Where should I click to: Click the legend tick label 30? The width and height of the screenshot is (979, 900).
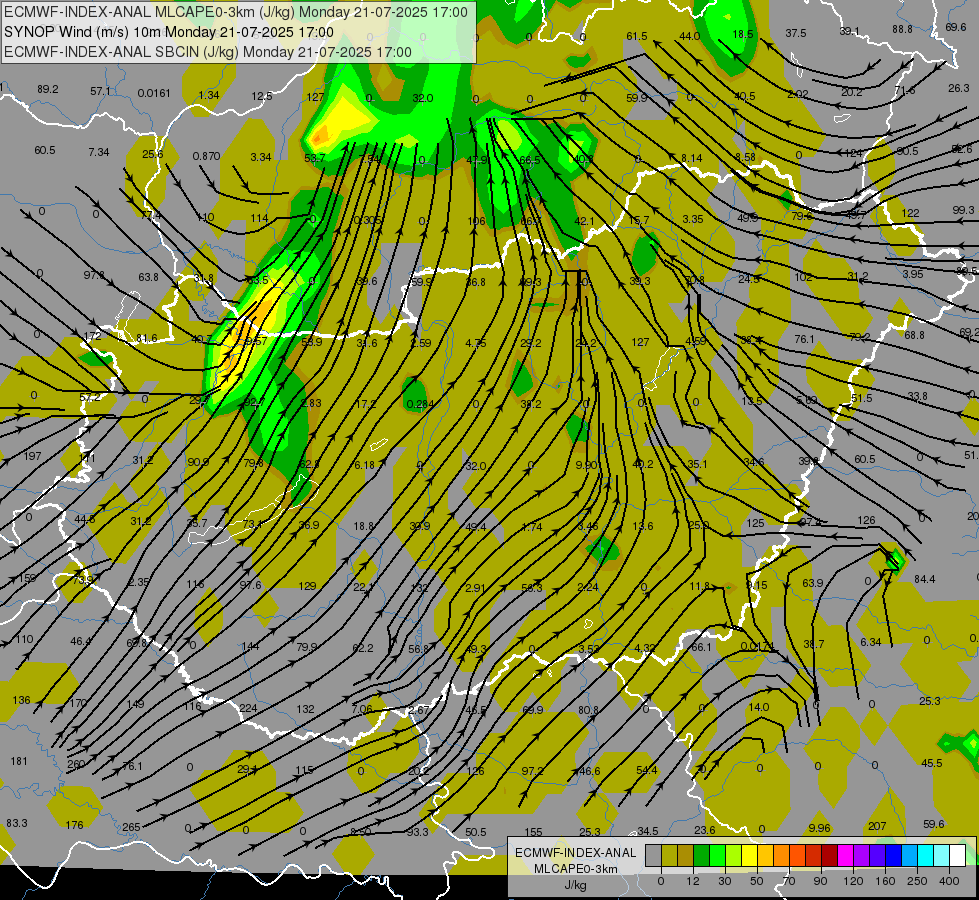pos(725,881)
